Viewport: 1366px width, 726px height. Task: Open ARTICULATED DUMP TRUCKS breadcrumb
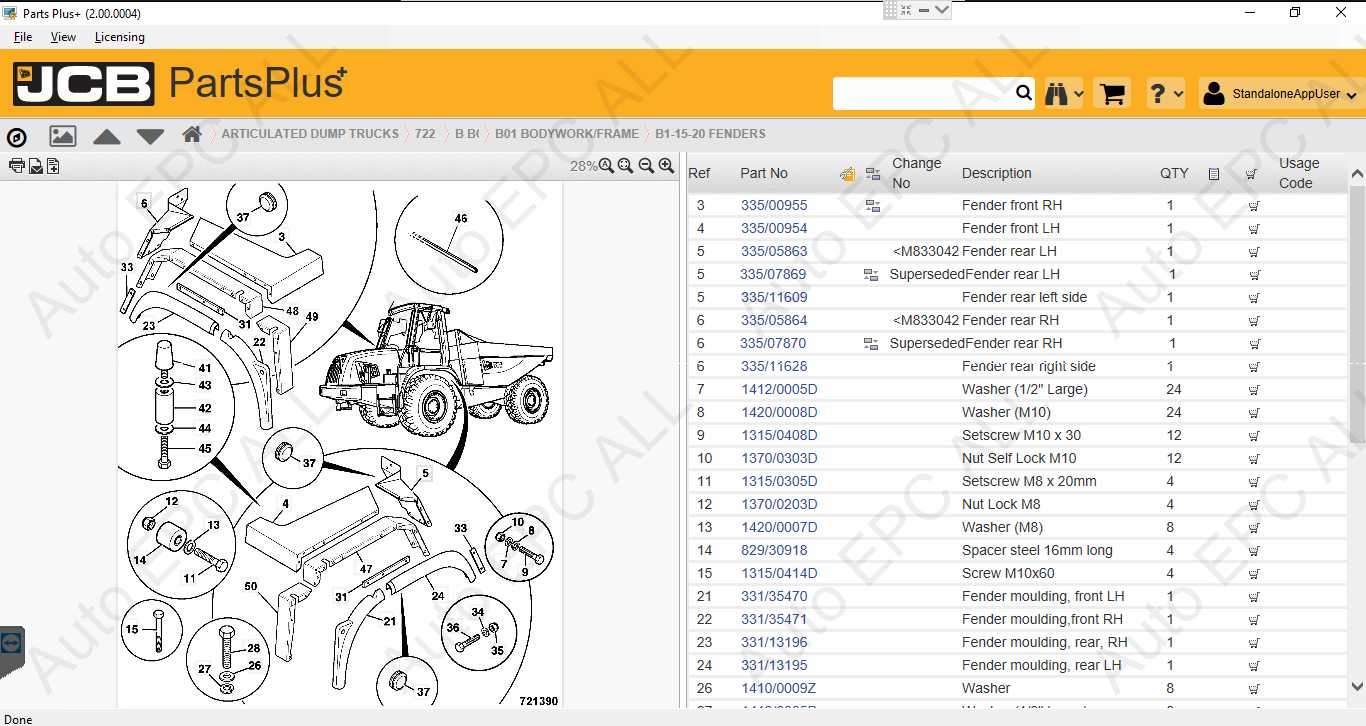click(x=310, y=134)
